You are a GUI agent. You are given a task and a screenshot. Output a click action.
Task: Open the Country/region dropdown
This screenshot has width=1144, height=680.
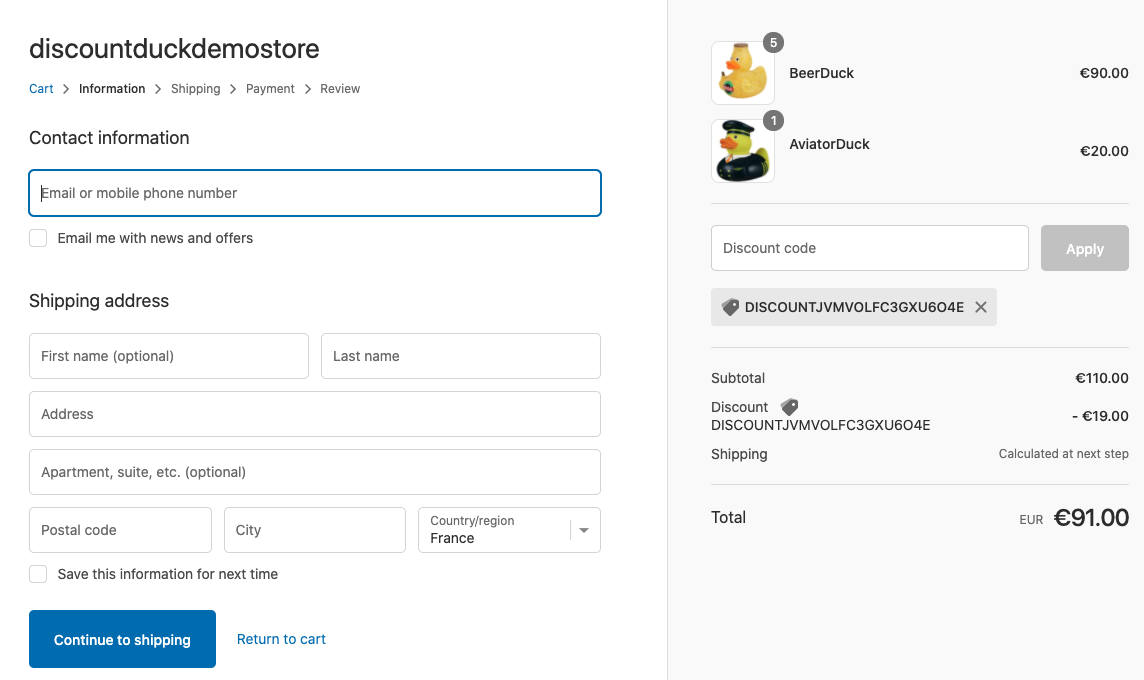tap(497, 530)
